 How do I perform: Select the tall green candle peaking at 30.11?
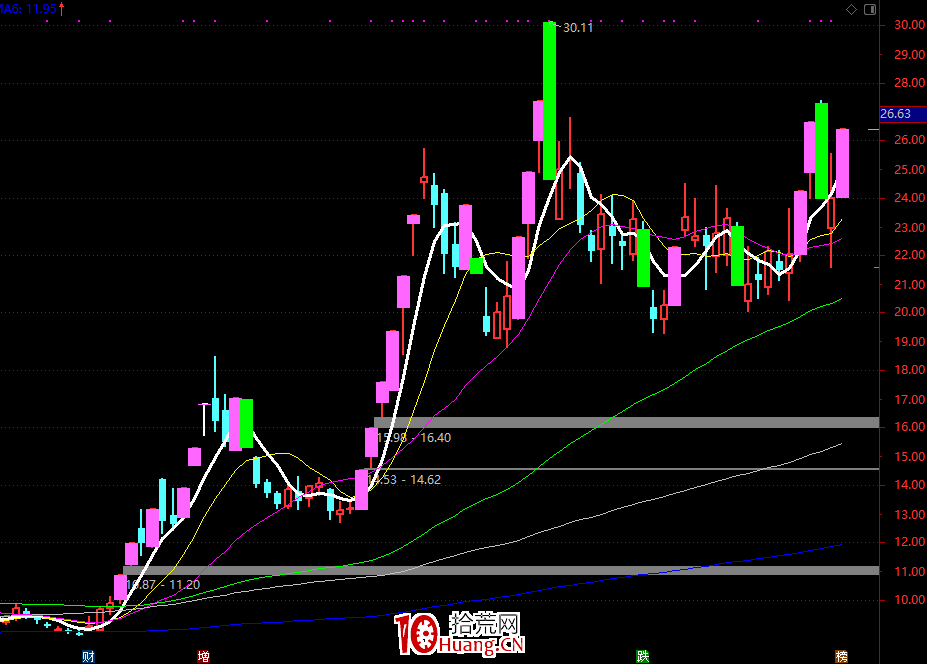click(x=549, y=100)
